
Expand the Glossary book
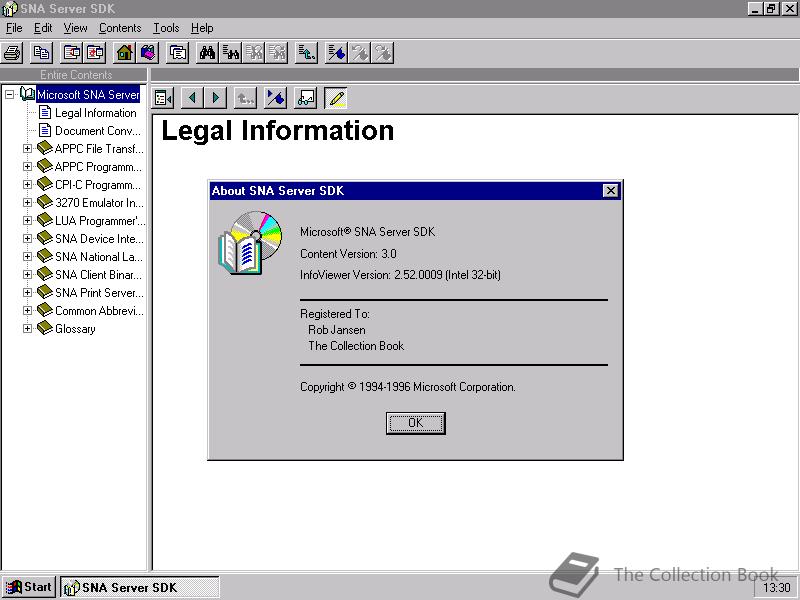(x=28, y=328)
